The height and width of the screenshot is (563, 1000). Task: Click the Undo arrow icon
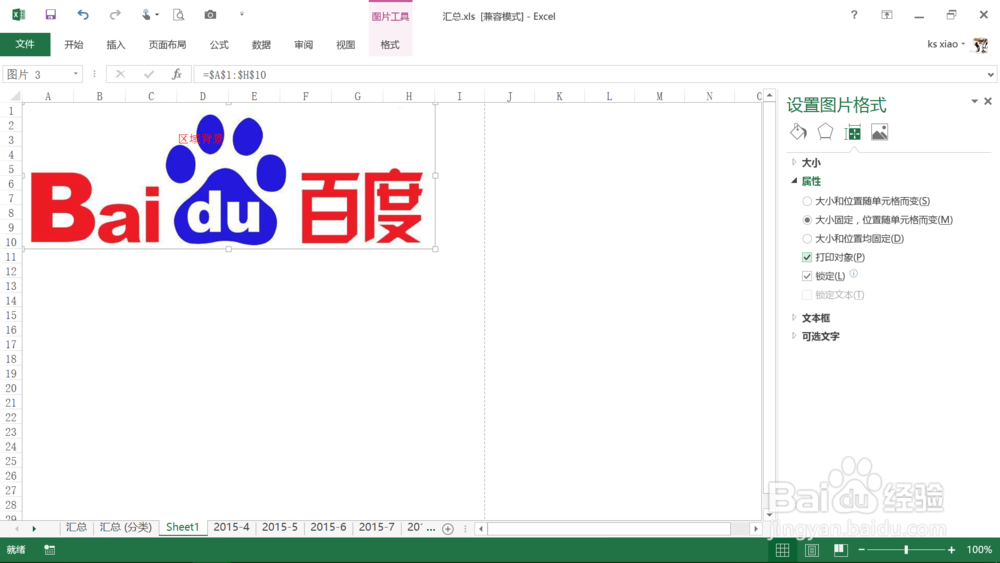(x=83, y=15)
